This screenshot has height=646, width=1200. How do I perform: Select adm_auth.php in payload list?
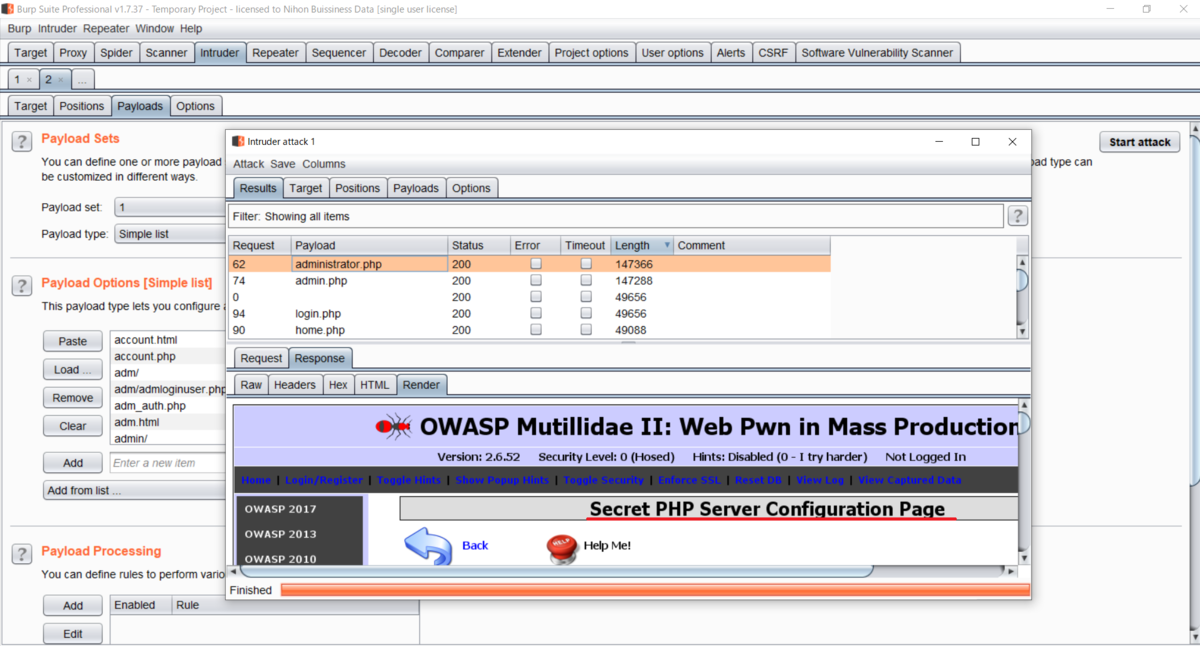(x=168, y=406)
